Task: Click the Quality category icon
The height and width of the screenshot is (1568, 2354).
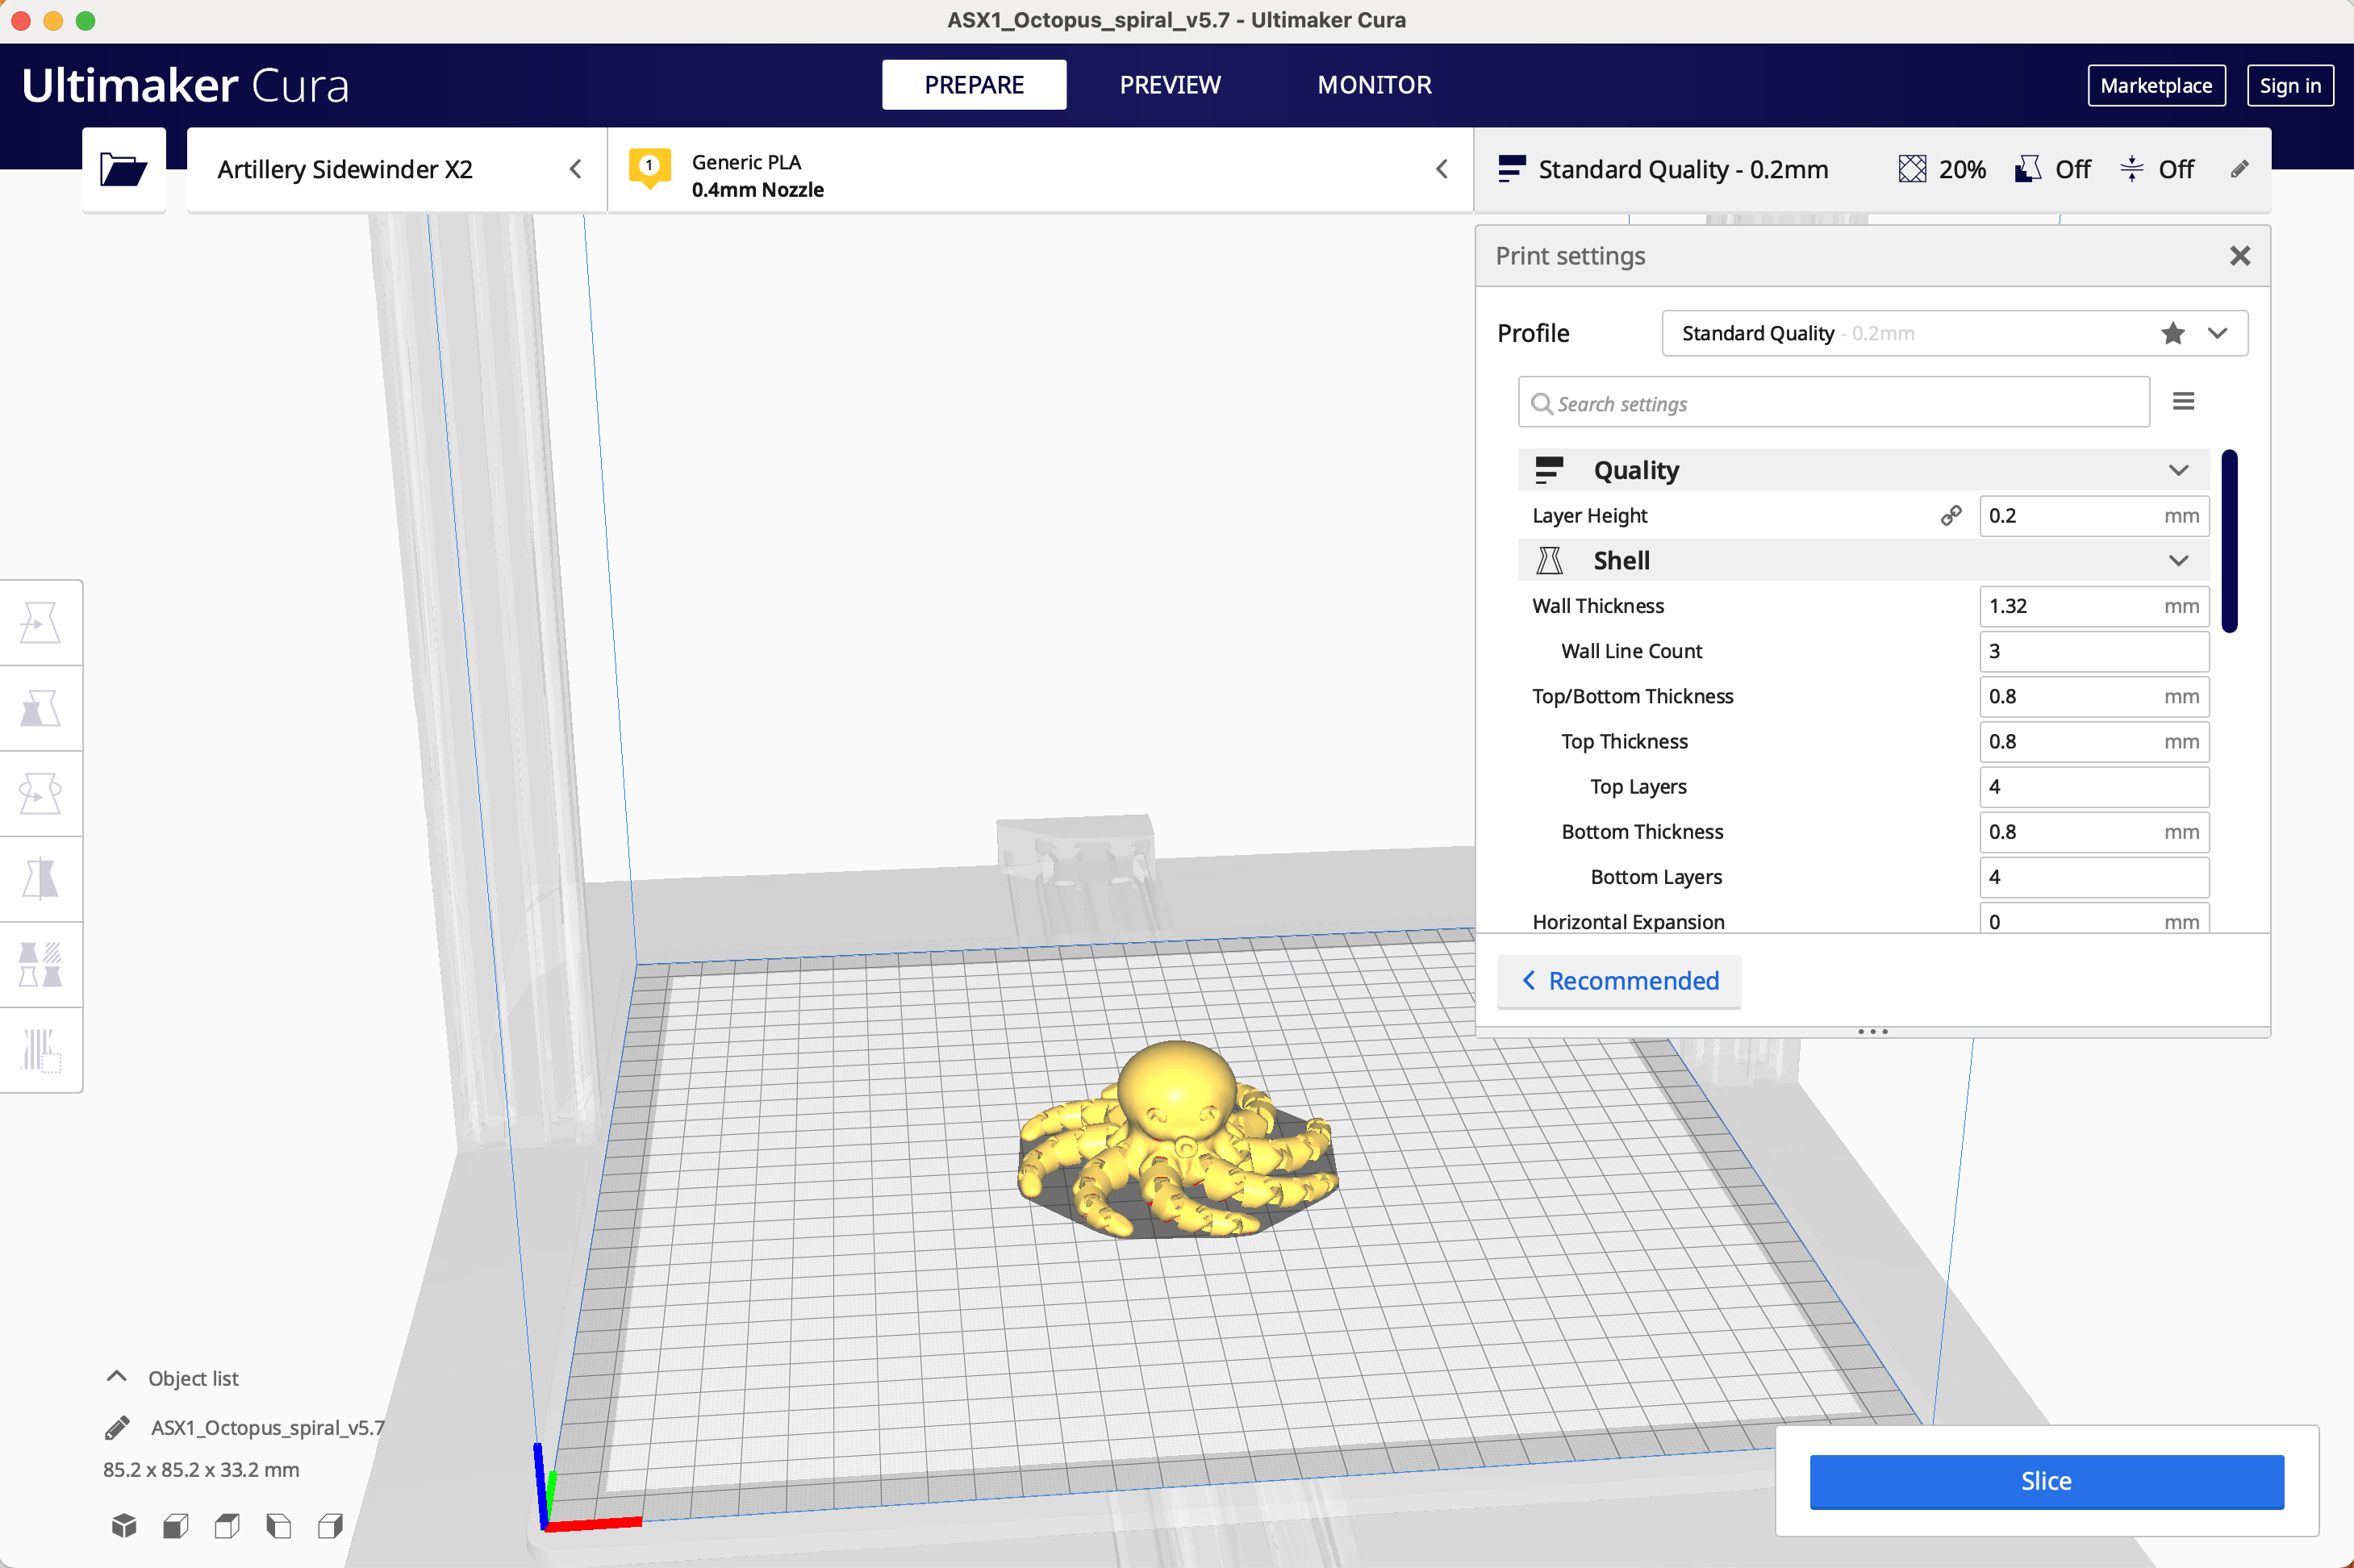Action: (x=1549, y=470)
